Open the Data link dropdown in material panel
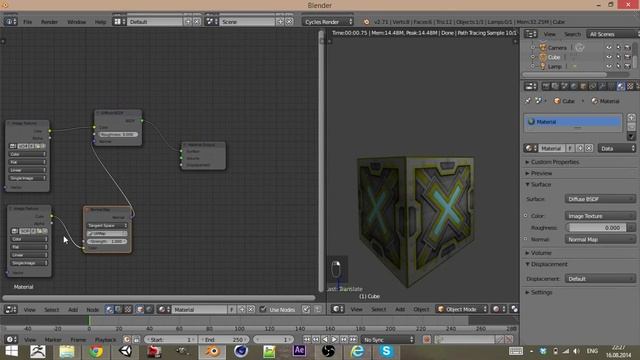640x360 pixels. coord(617,148)
